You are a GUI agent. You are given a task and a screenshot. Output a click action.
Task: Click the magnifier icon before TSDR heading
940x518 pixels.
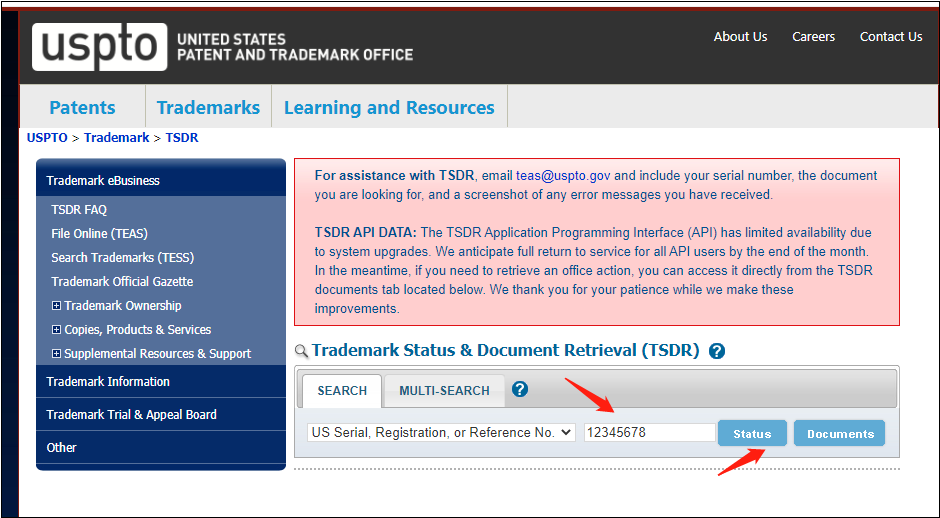point(301,352)
